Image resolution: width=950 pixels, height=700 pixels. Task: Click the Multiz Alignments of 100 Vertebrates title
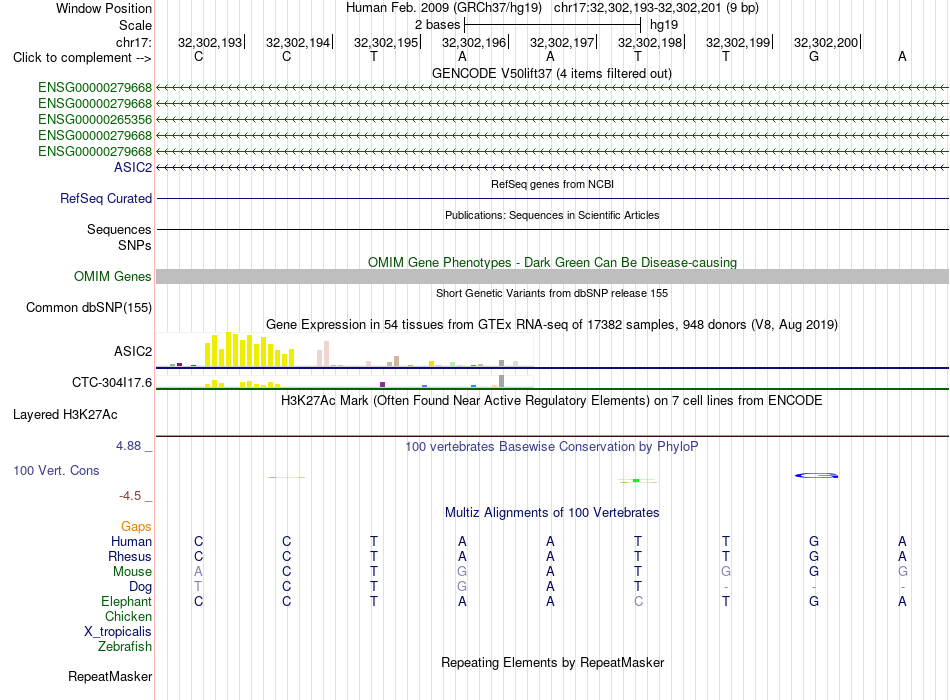coord(552,513)
